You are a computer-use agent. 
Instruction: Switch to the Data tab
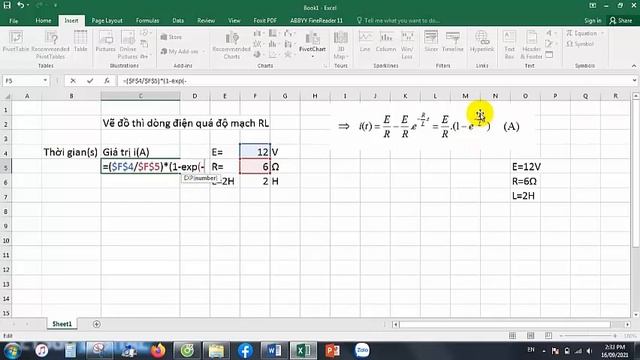point(178,20)
